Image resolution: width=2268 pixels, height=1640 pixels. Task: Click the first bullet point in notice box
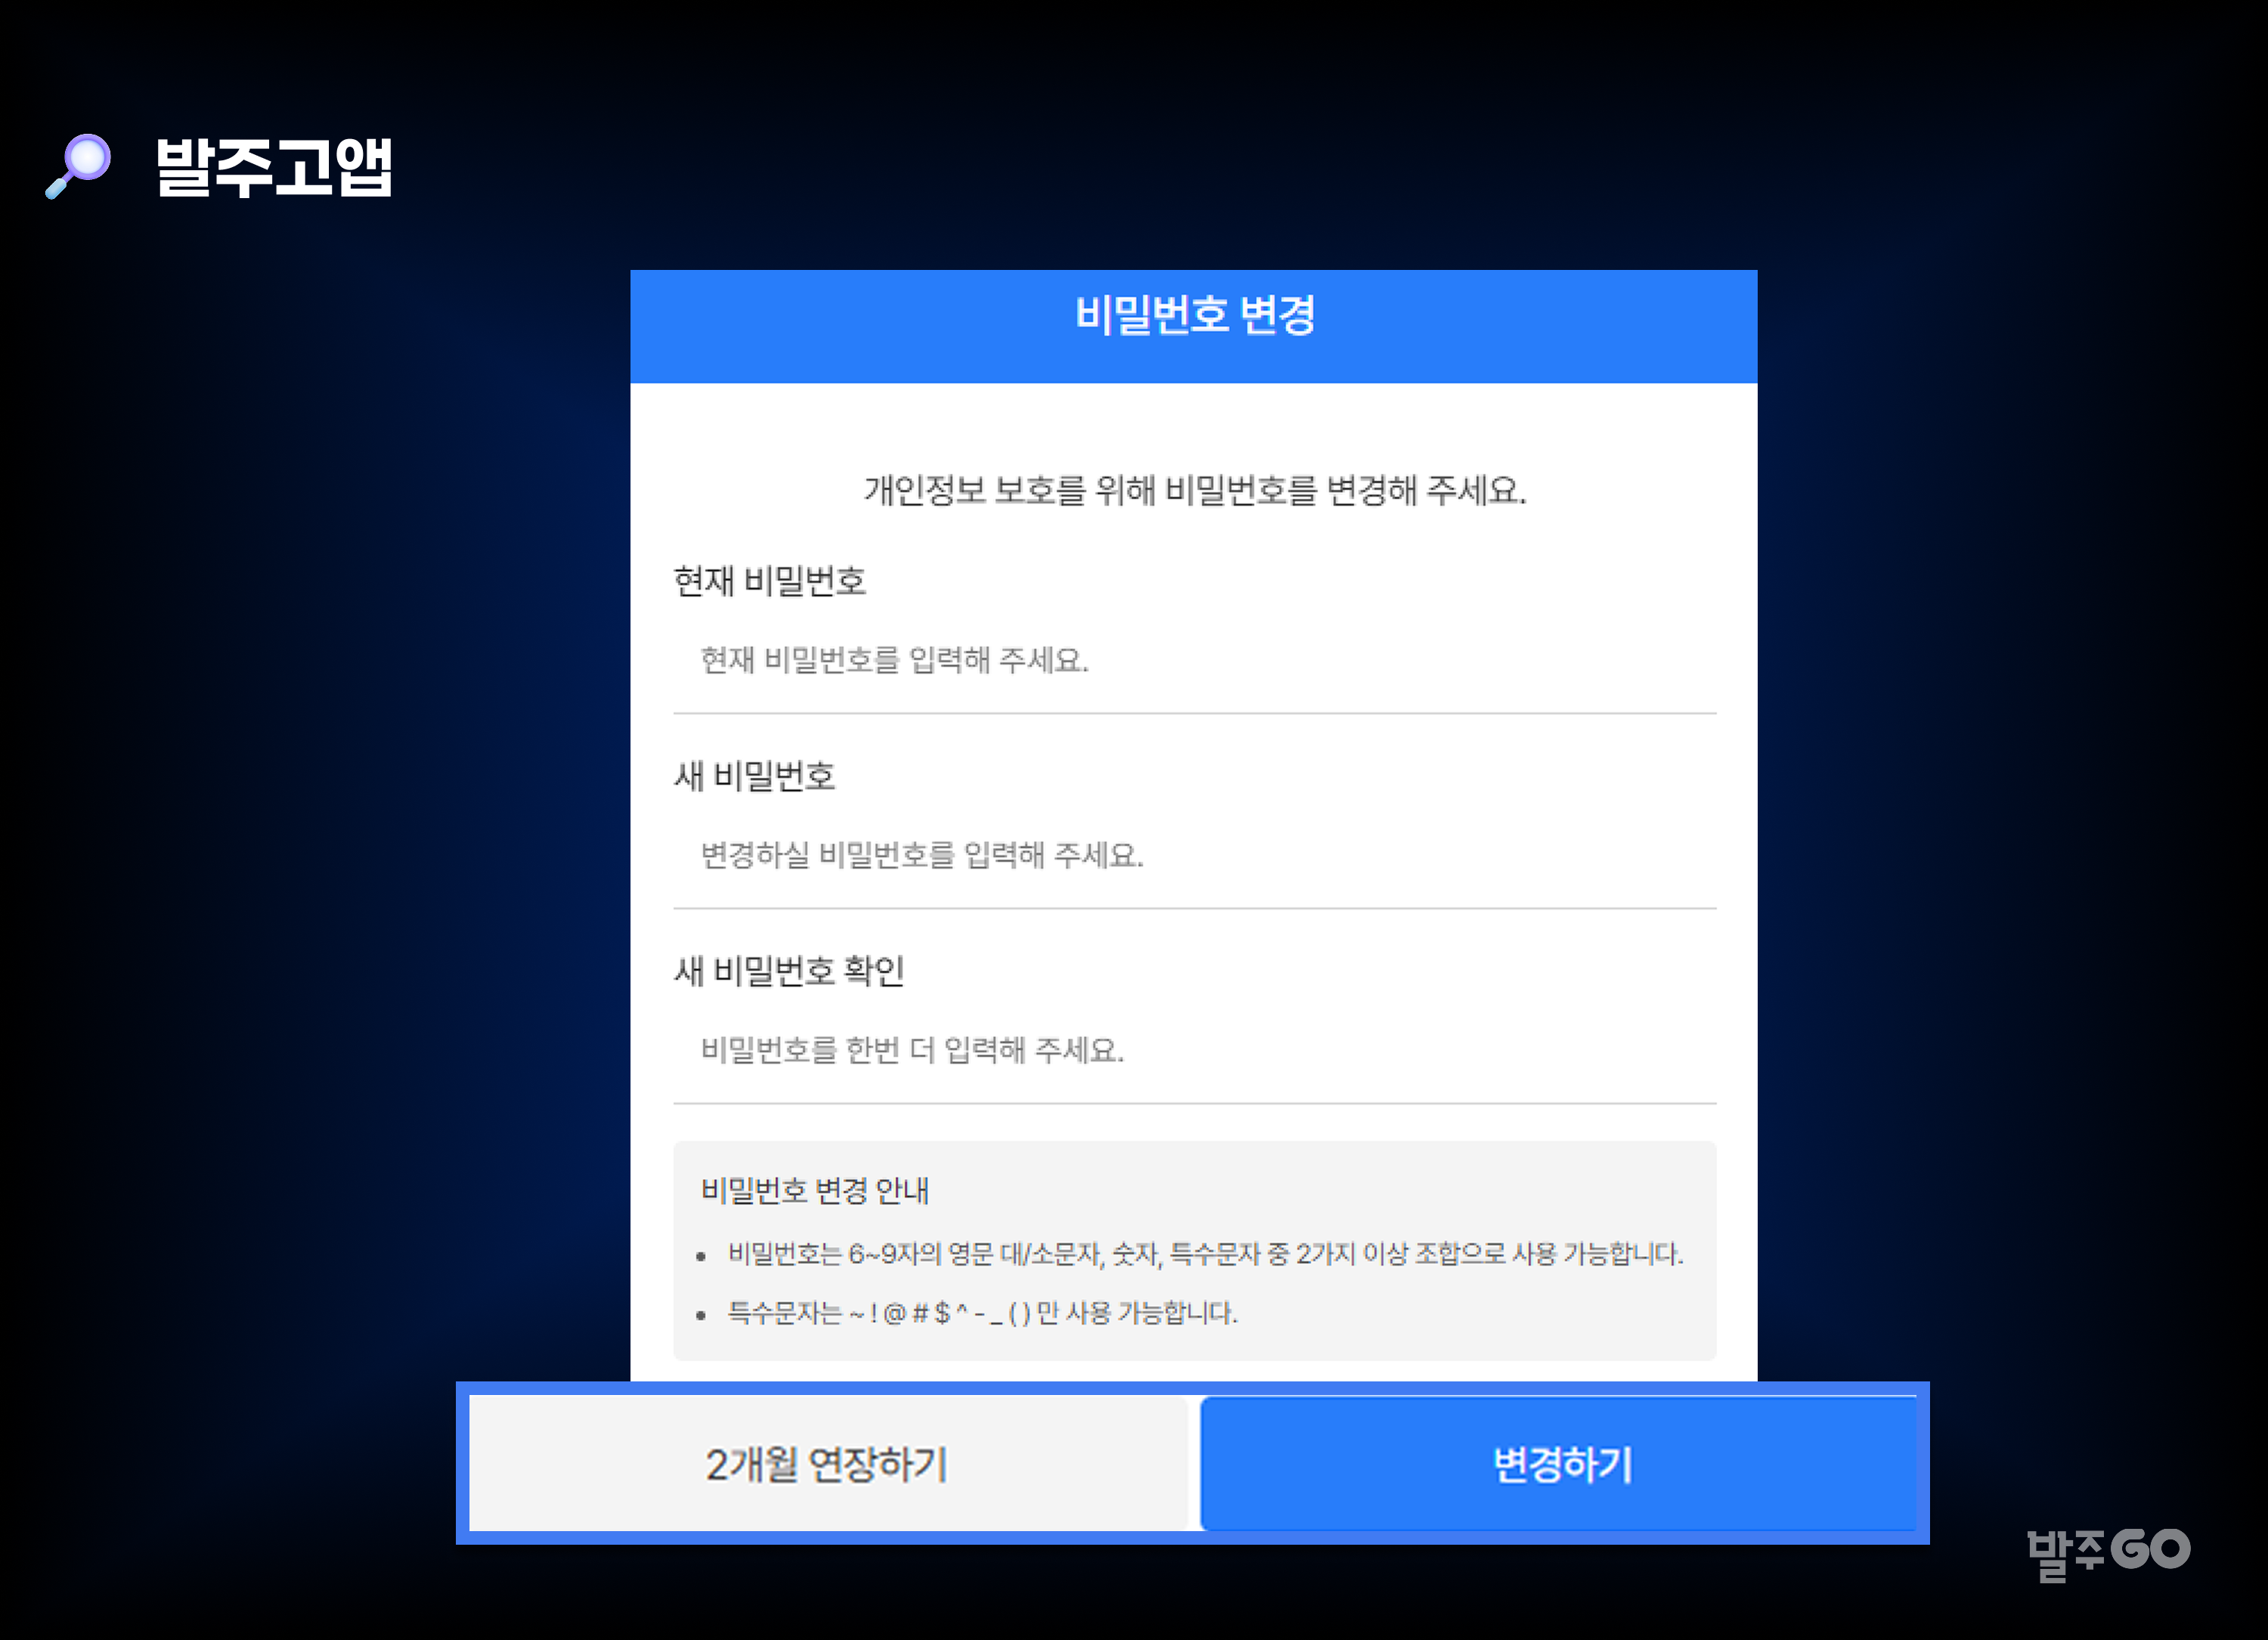(701, 1257)
